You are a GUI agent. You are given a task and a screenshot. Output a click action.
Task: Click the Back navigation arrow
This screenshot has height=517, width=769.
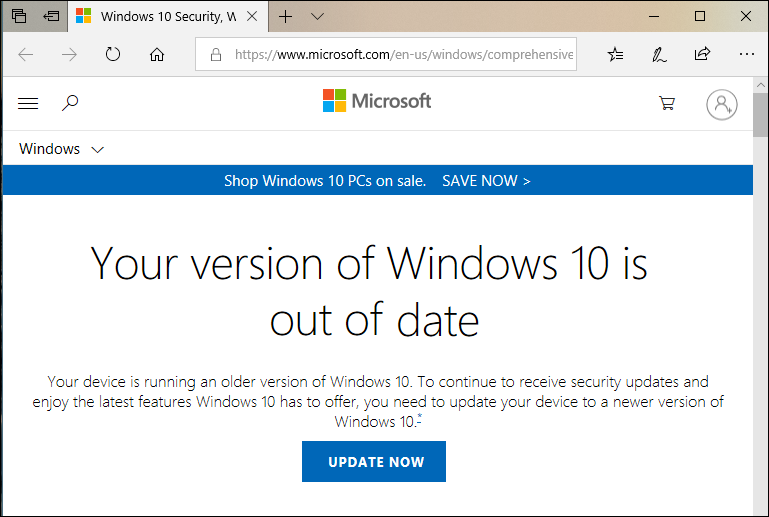click(26, 55)
